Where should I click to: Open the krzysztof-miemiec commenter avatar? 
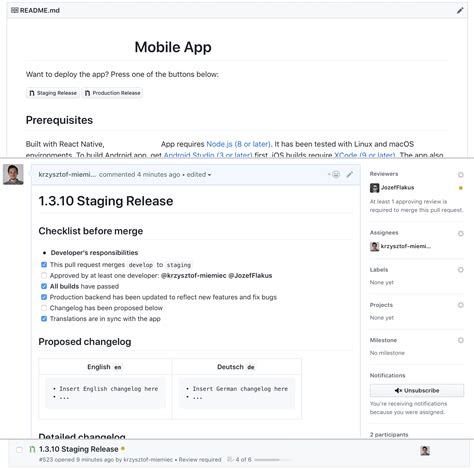[13, 174]
